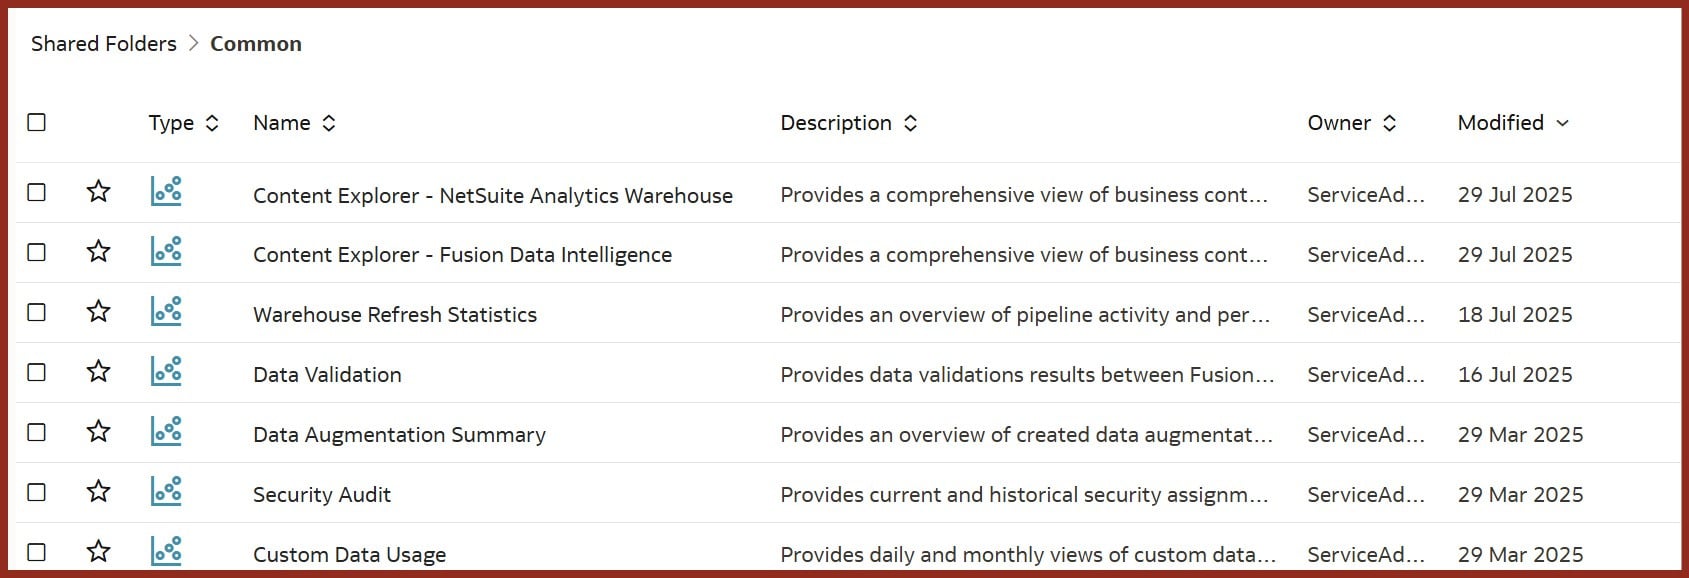Open Data Augmentation Summary workbook
The image size is (1689, 578).
[399, 435]
